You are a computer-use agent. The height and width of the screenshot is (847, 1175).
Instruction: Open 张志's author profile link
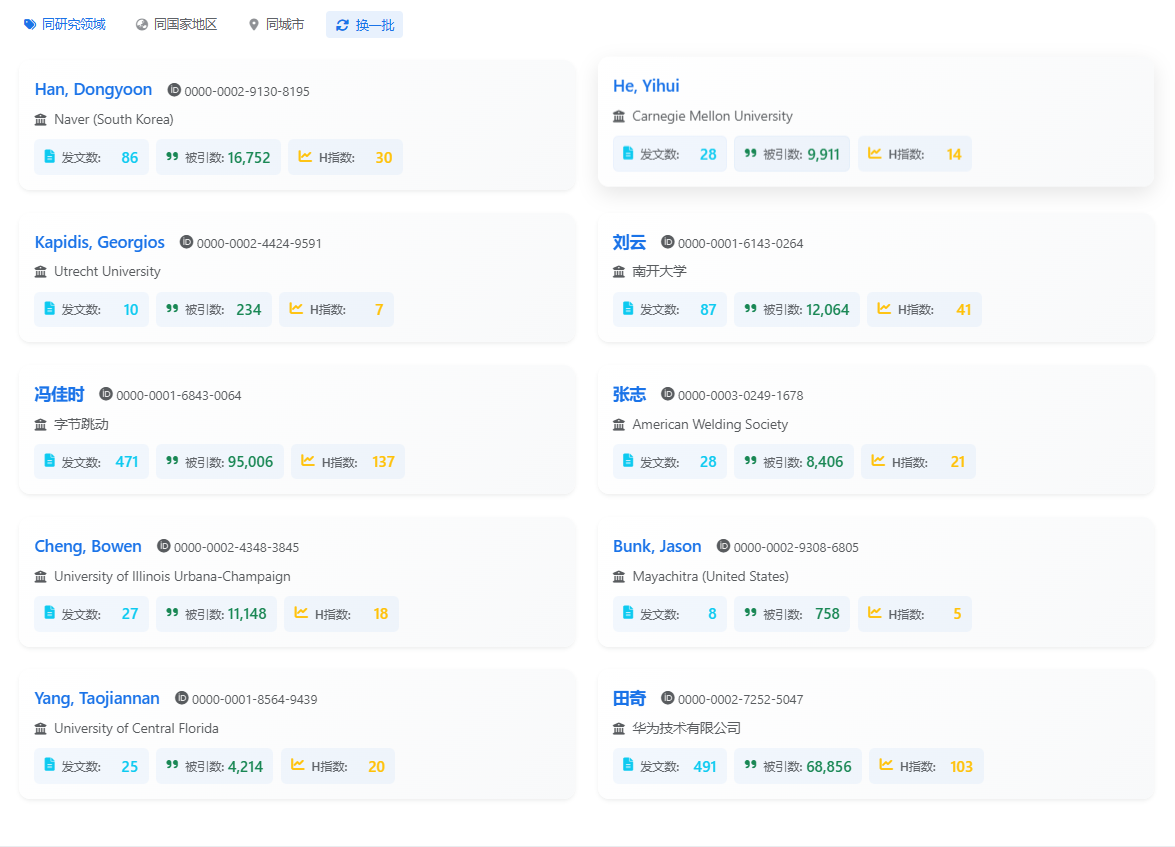click(x=629, y=394)
